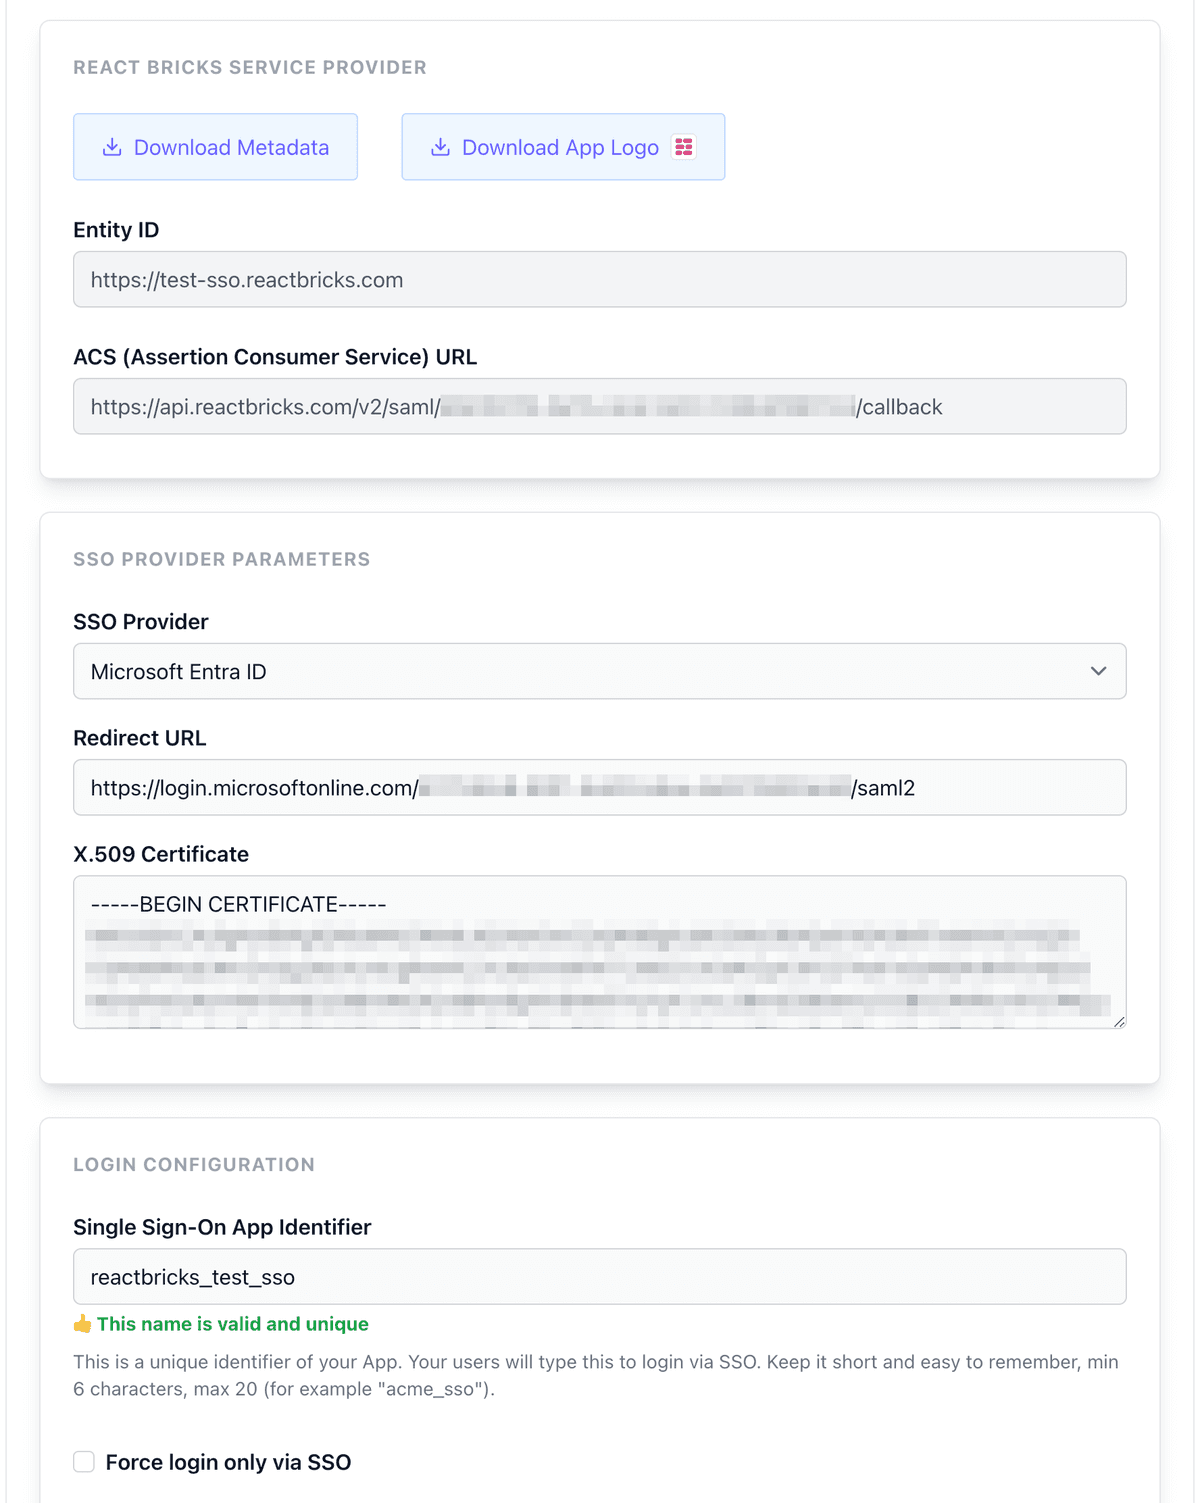Click the pink app logo thumbnail icon
This screenshot has width=1200, height=1503.
(684, 146)
